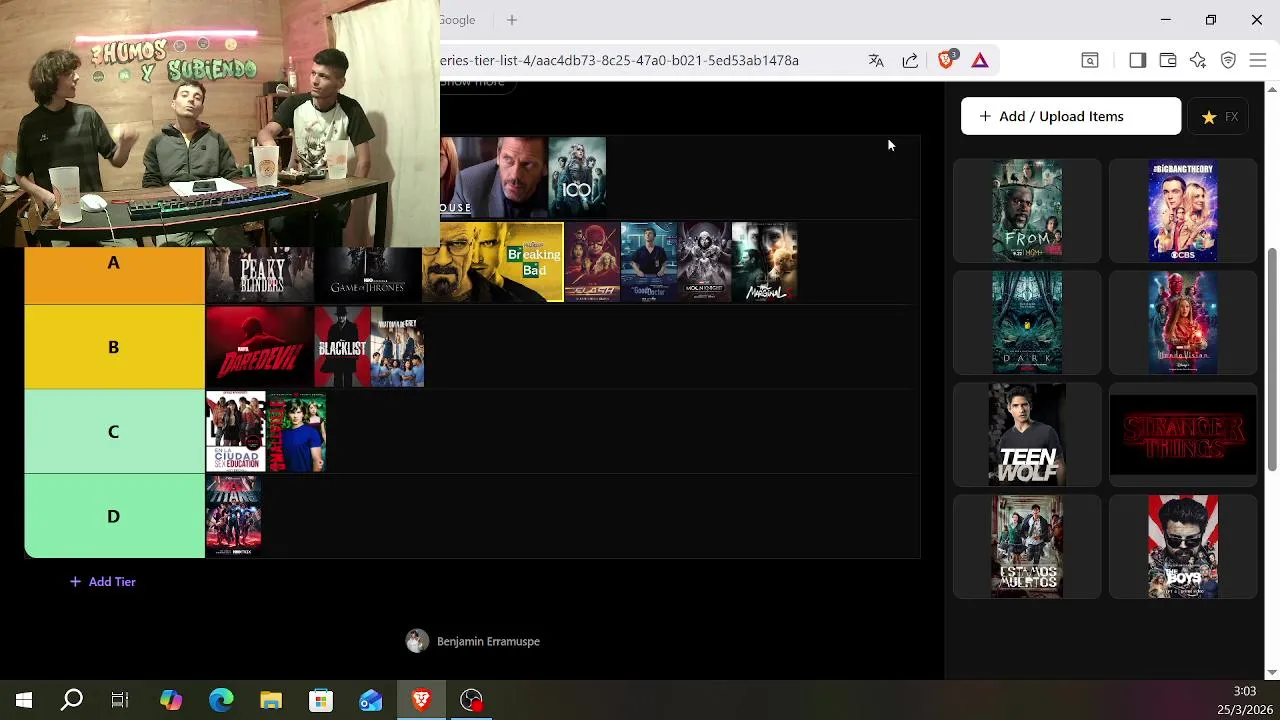Select the El Marginal poster
This screenshot has height=720, width=1280.
tap(765, 262)
